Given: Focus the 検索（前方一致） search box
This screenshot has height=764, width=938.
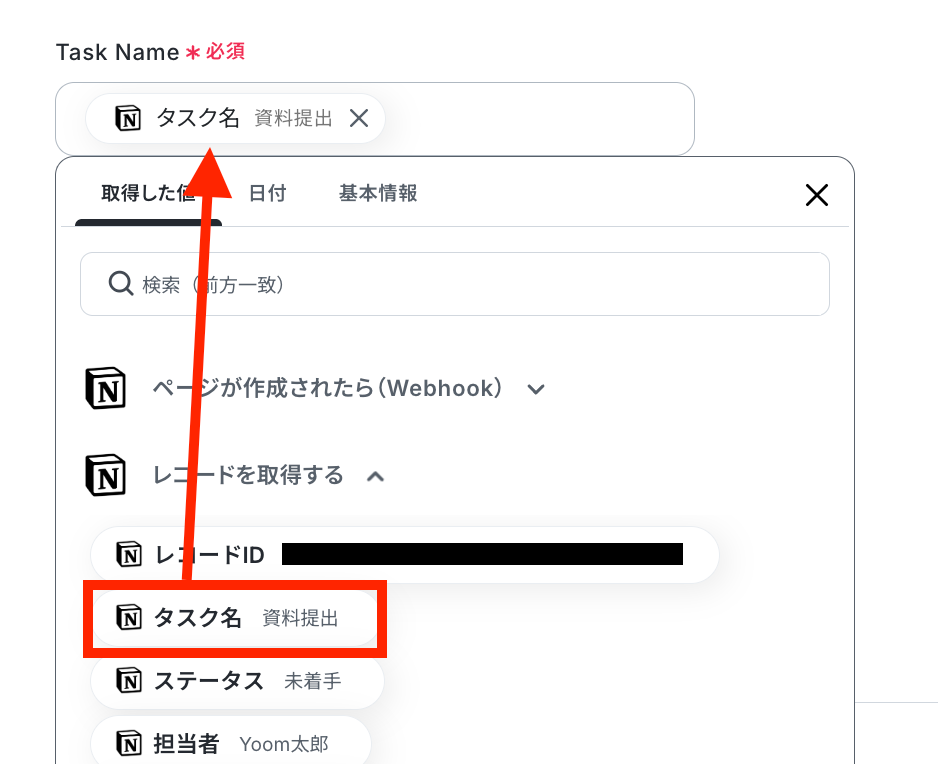Looking at the screenshot, I should coord(455,284).
